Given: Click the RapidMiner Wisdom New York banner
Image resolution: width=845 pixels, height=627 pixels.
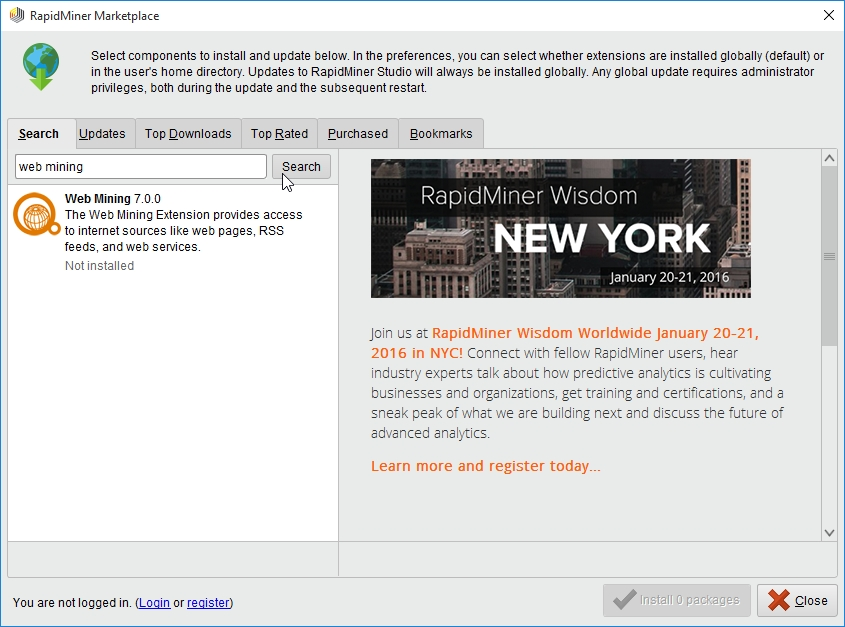Looking at the screenshot, I should (561, 228).
